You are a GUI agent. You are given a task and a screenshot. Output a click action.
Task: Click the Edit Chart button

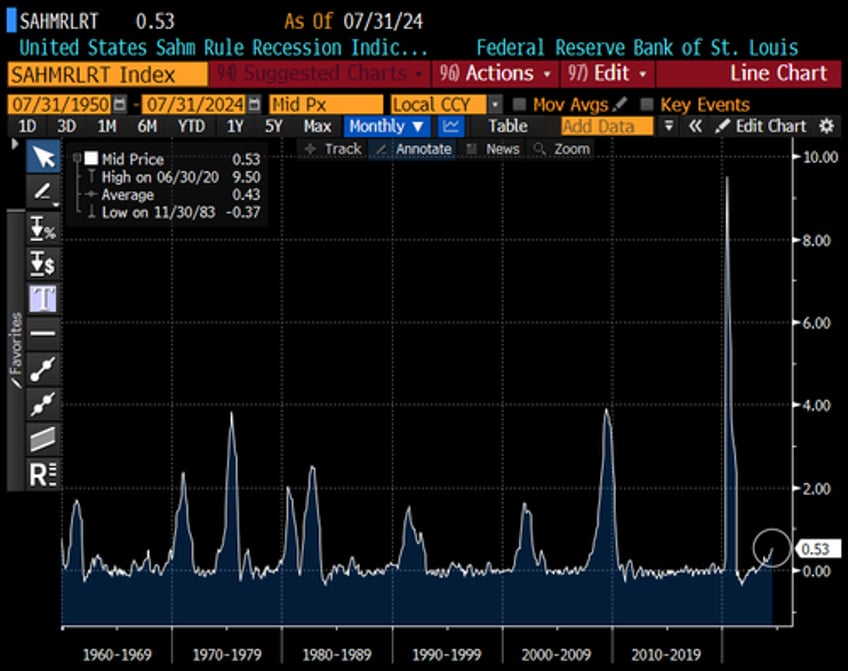tap(761, 127)
